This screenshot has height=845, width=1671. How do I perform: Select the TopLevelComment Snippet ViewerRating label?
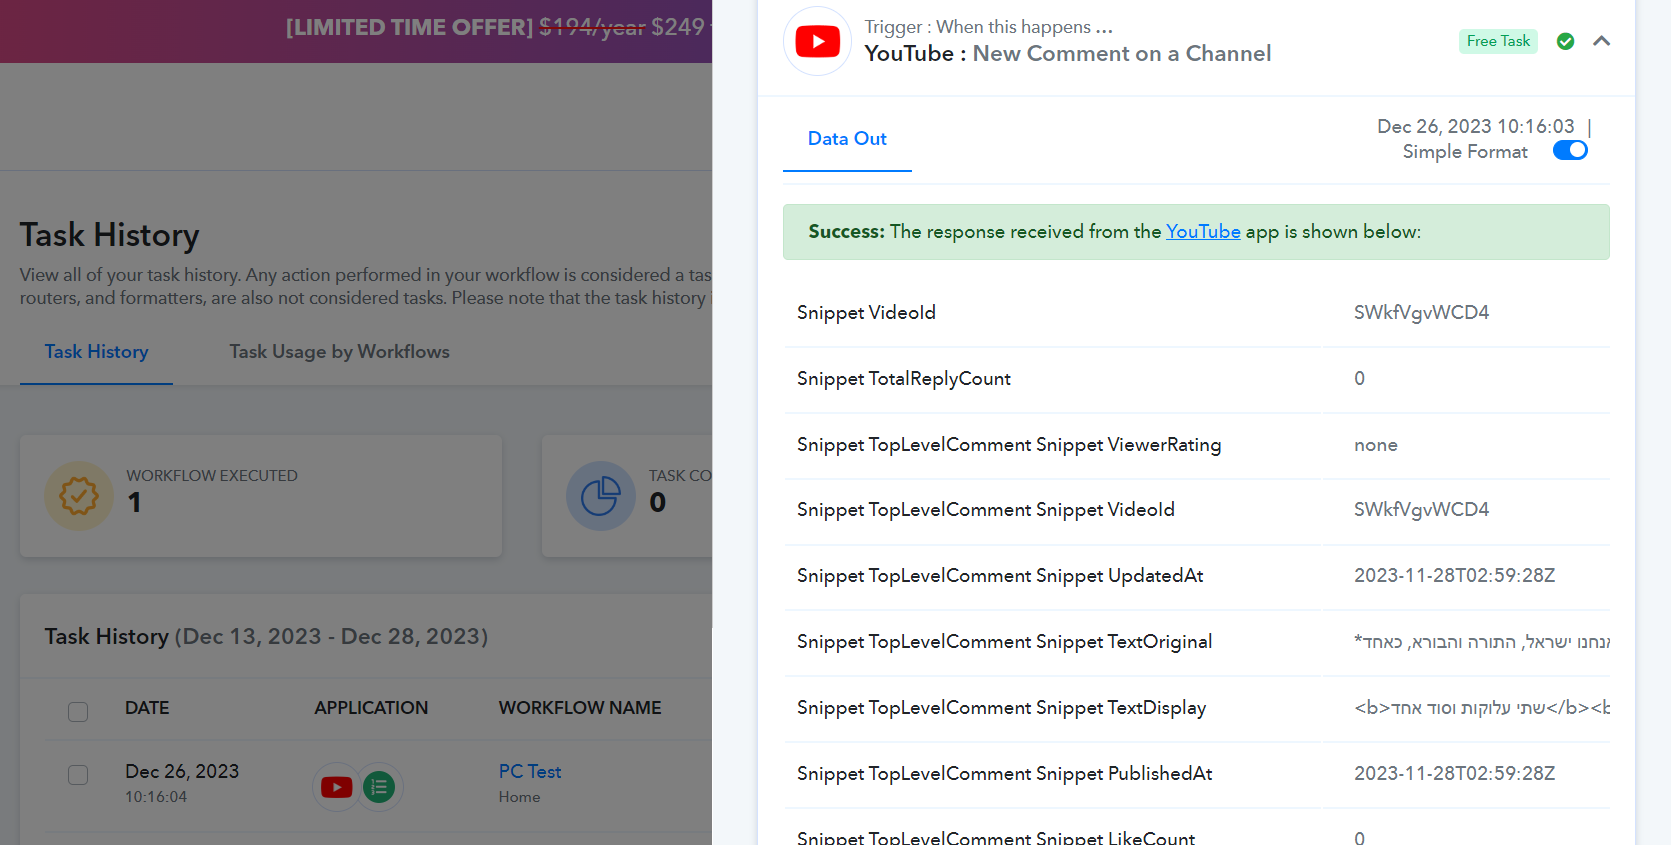coord(1009,445)
